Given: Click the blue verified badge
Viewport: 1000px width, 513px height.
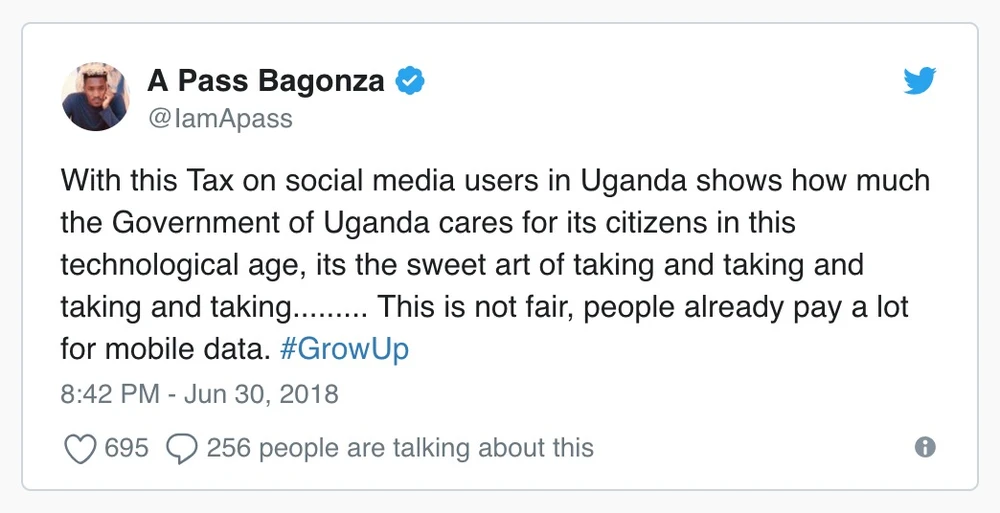Looking at the screenshot, I should pyautogui.click(x=410, y=81).
